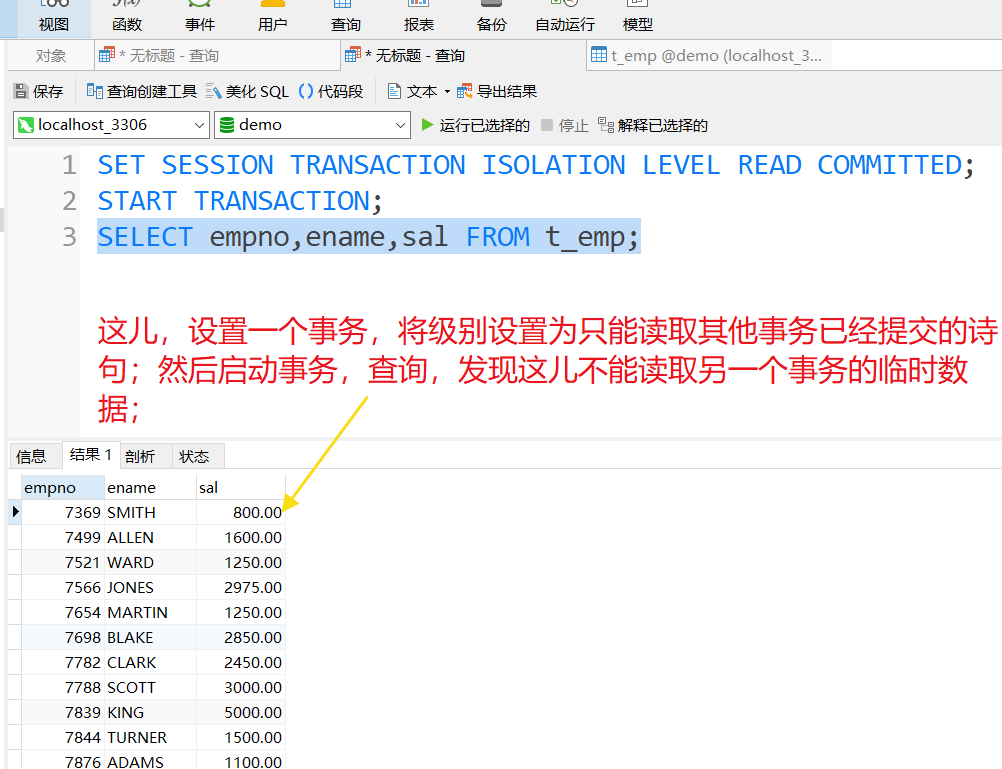This screenshot has height=769, width=1002.
Task: Select the 800.00 salary cell
Action: [x=240, y=513]
